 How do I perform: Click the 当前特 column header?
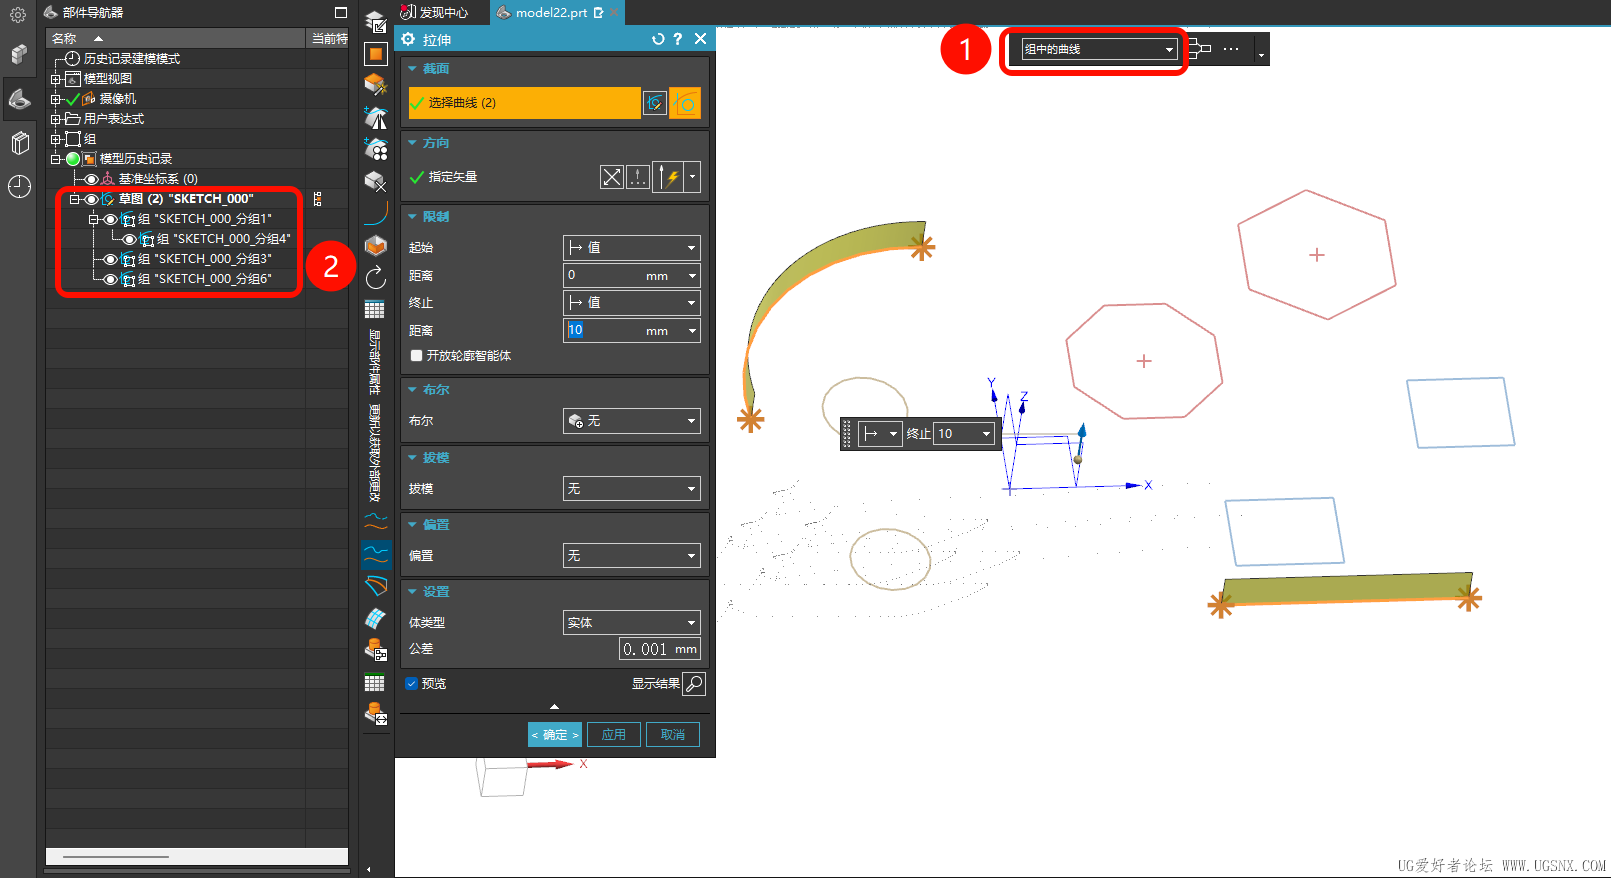pyautogui.click(x=328, y=38)
